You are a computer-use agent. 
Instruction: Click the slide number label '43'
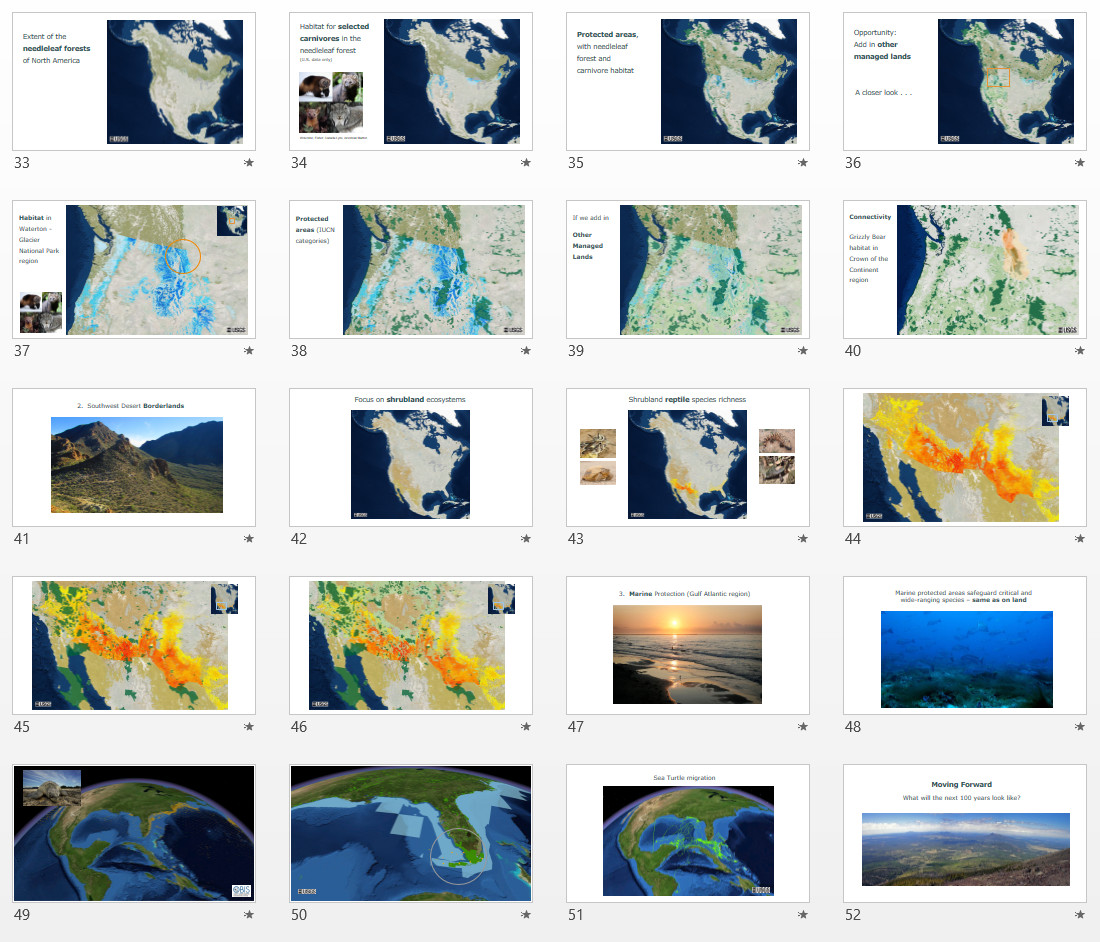click(x=576, y=539)
